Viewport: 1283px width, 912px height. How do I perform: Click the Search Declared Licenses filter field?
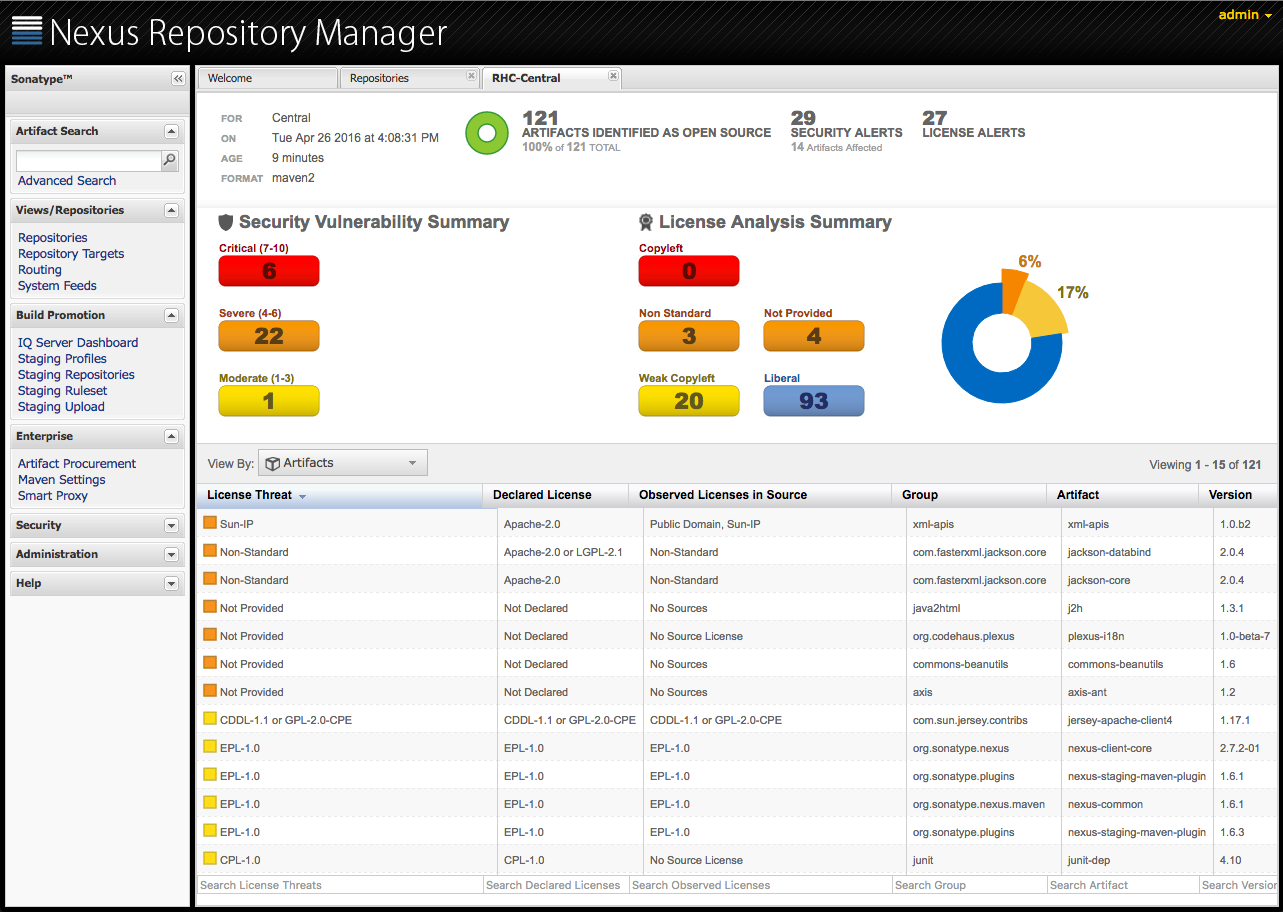(x=555, y=885)
